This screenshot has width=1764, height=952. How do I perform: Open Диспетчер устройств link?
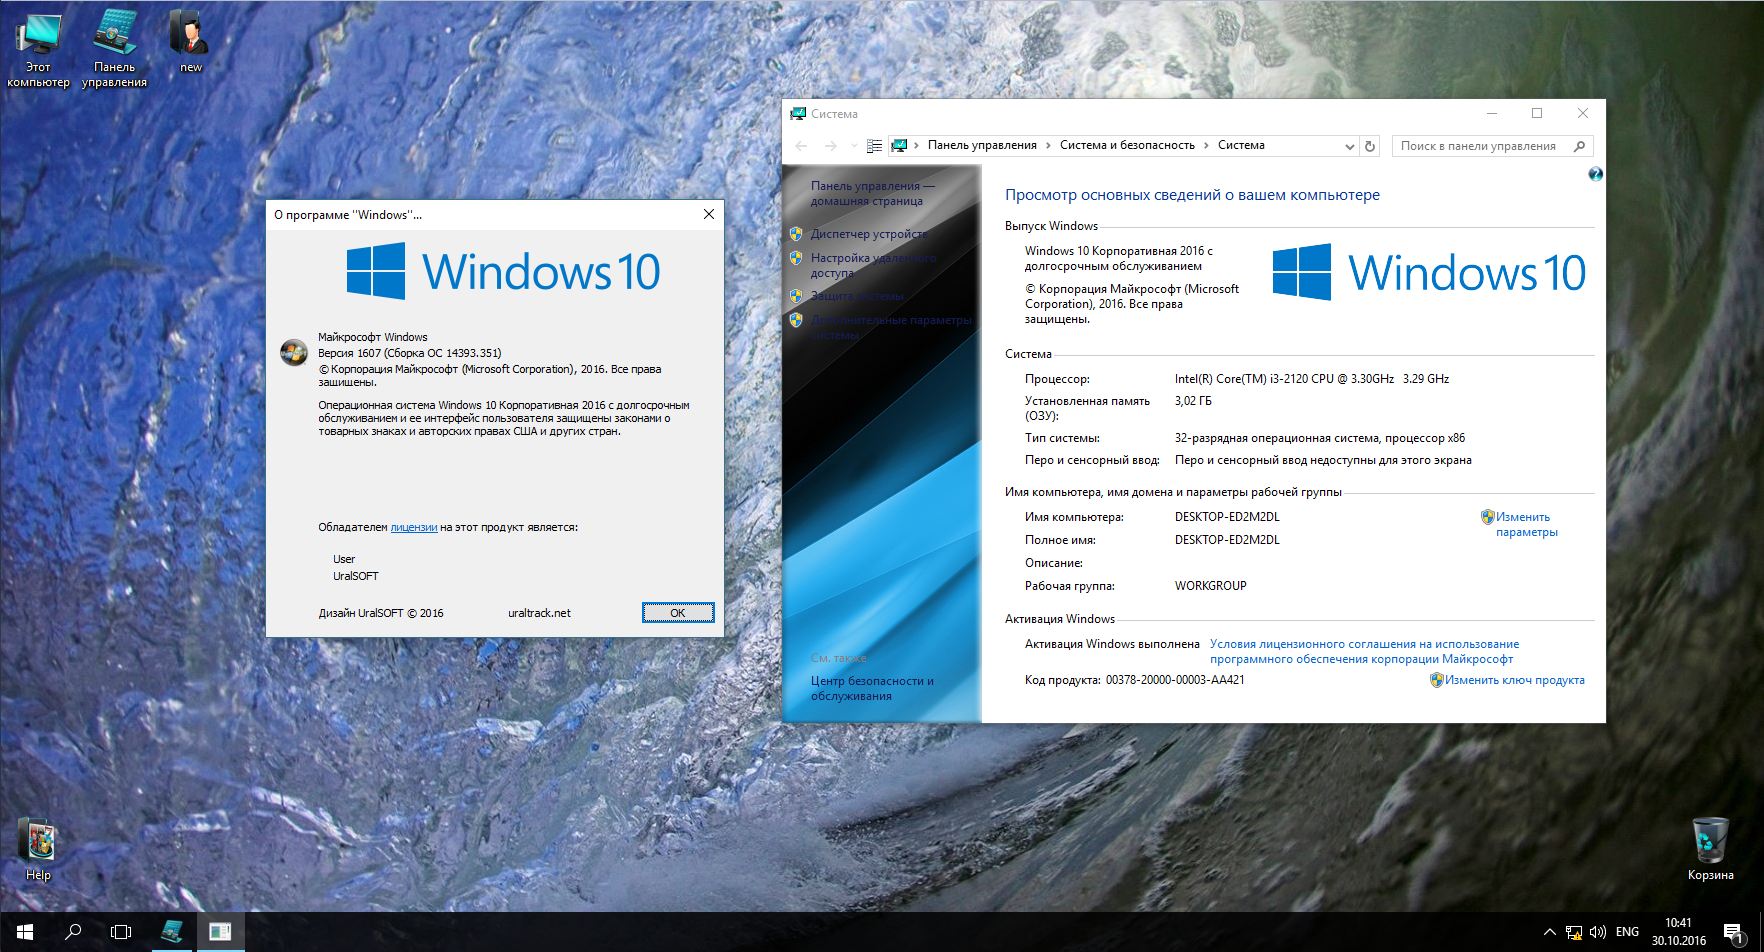pos(868,234)
